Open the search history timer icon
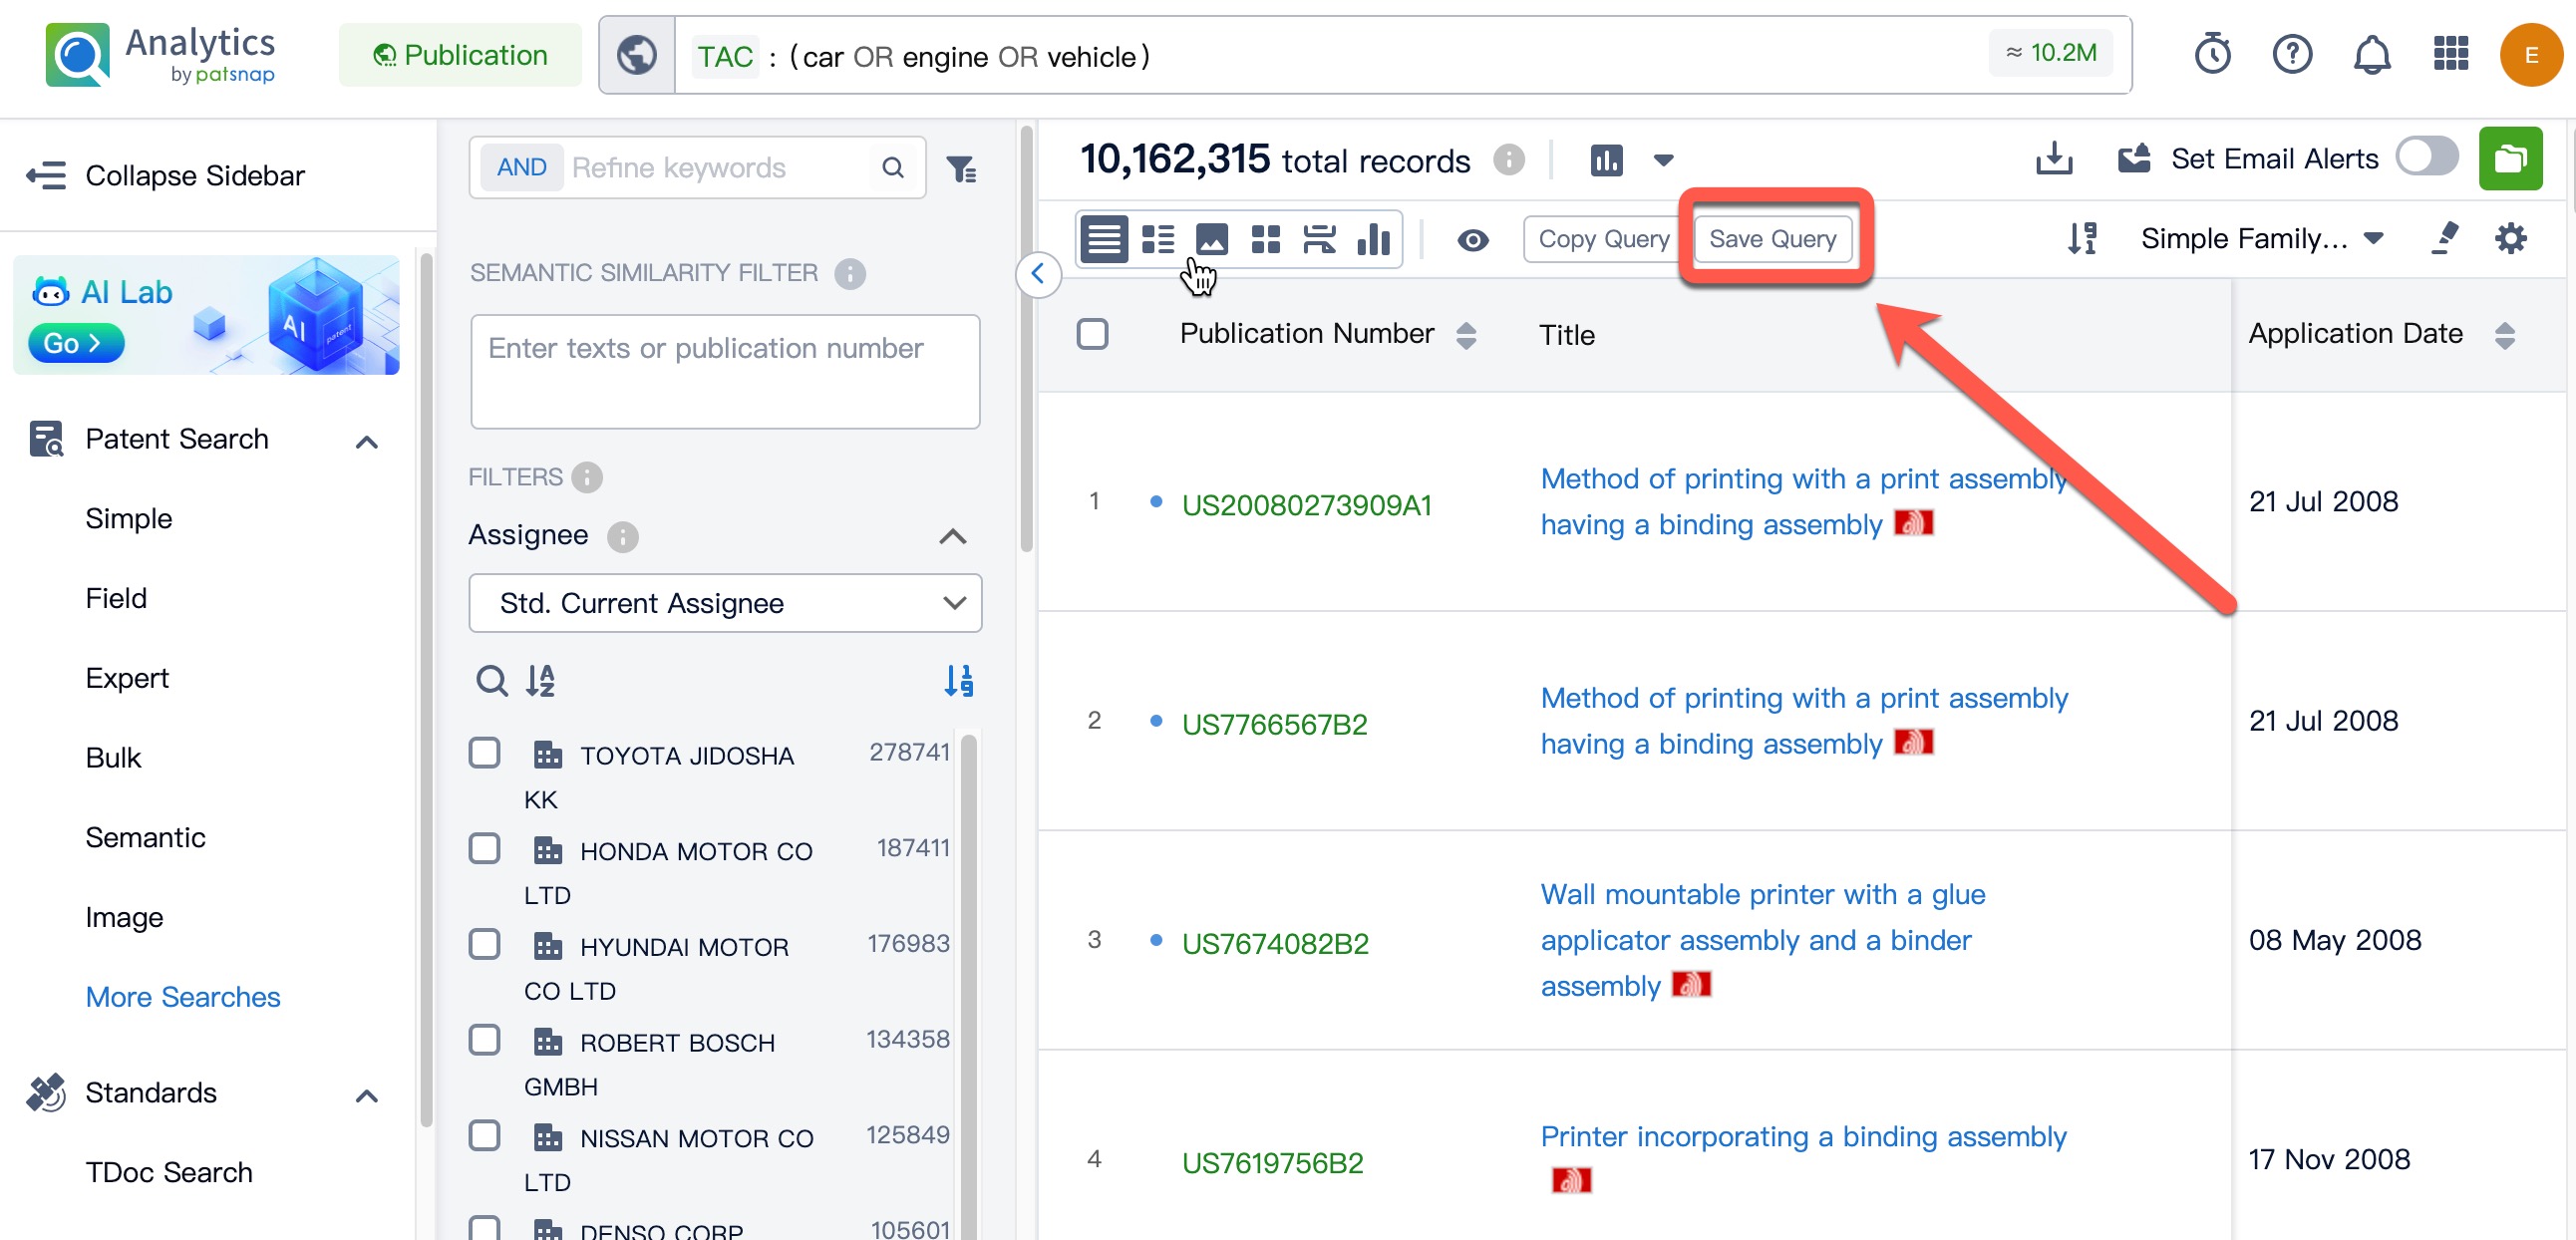Screen dimensions: 2576x1240 2212,54
